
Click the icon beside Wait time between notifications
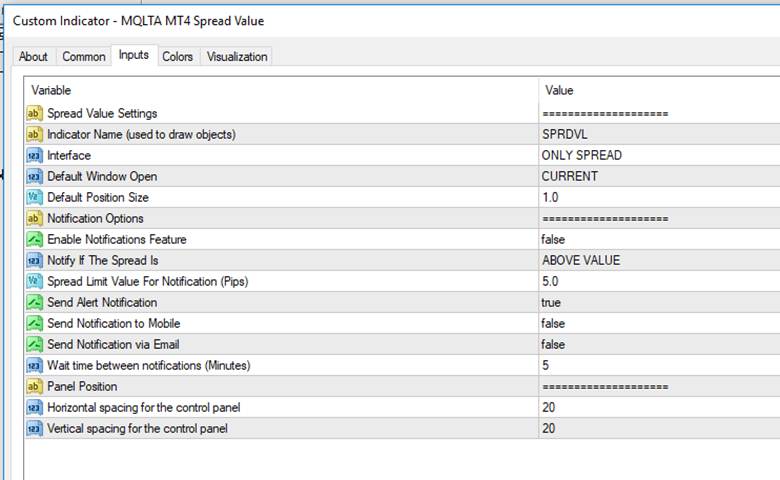click(x=34, y=365)
